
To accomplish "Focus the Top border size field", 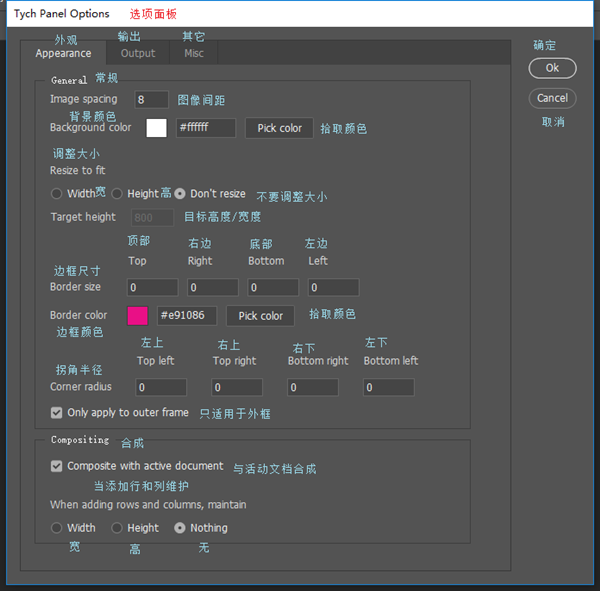I will pyautogui.click(x=153, y=288).
